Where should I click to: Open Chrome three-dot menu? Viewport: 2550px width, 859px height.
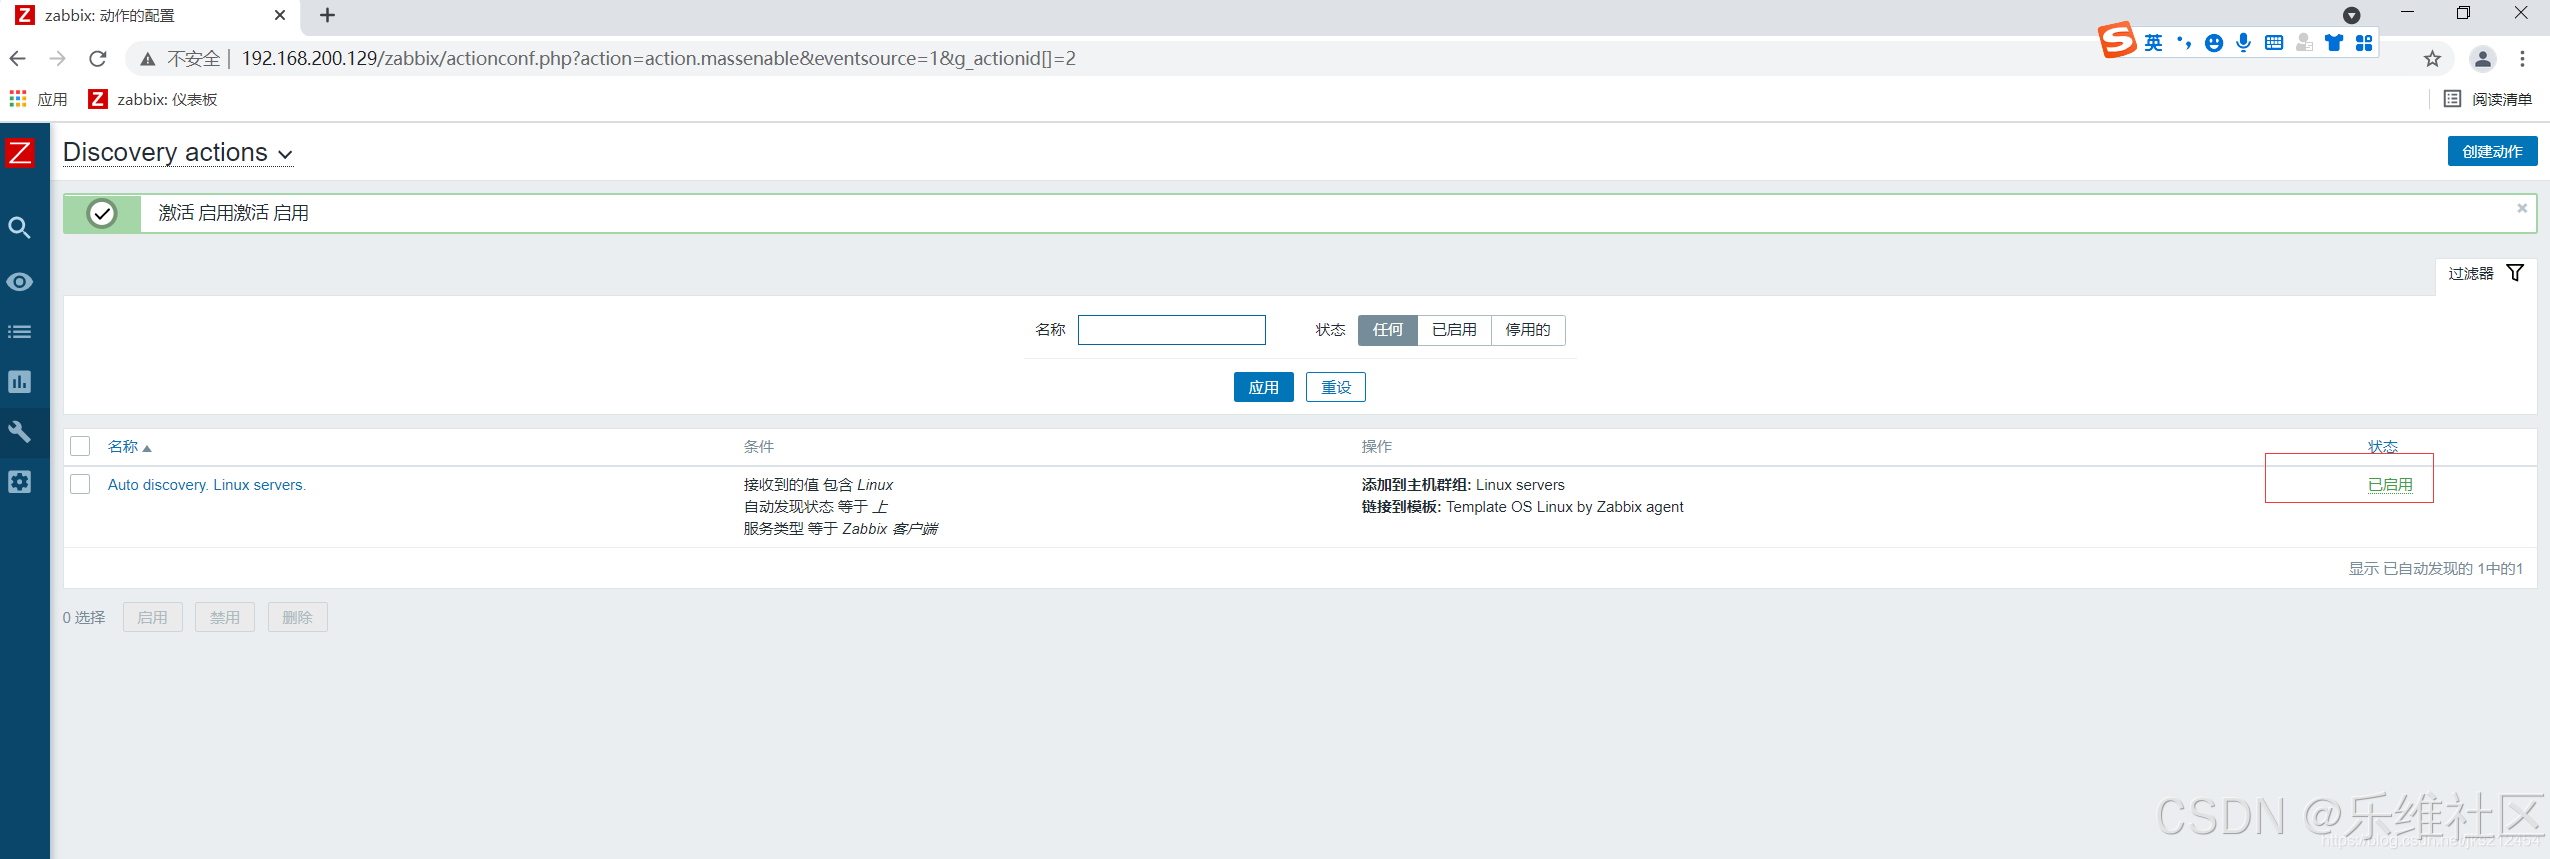coord(2523,59)
